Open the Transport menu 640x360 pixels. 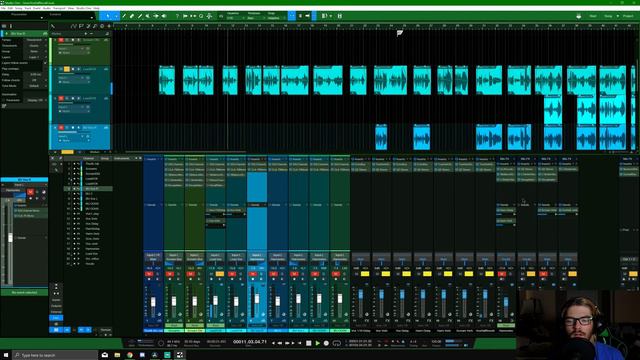tap(59, 8)
